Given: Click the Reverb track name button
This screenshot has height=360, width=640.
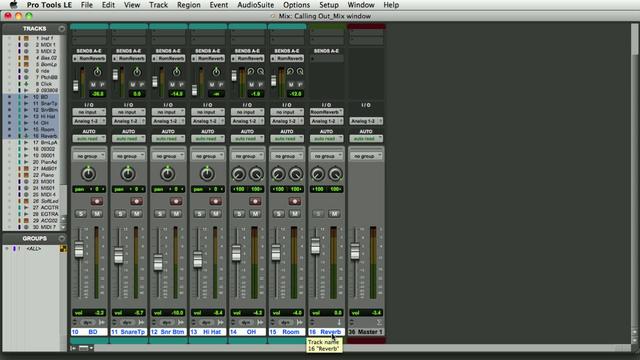Looking at the screenshot, I should tap(327, 332).
